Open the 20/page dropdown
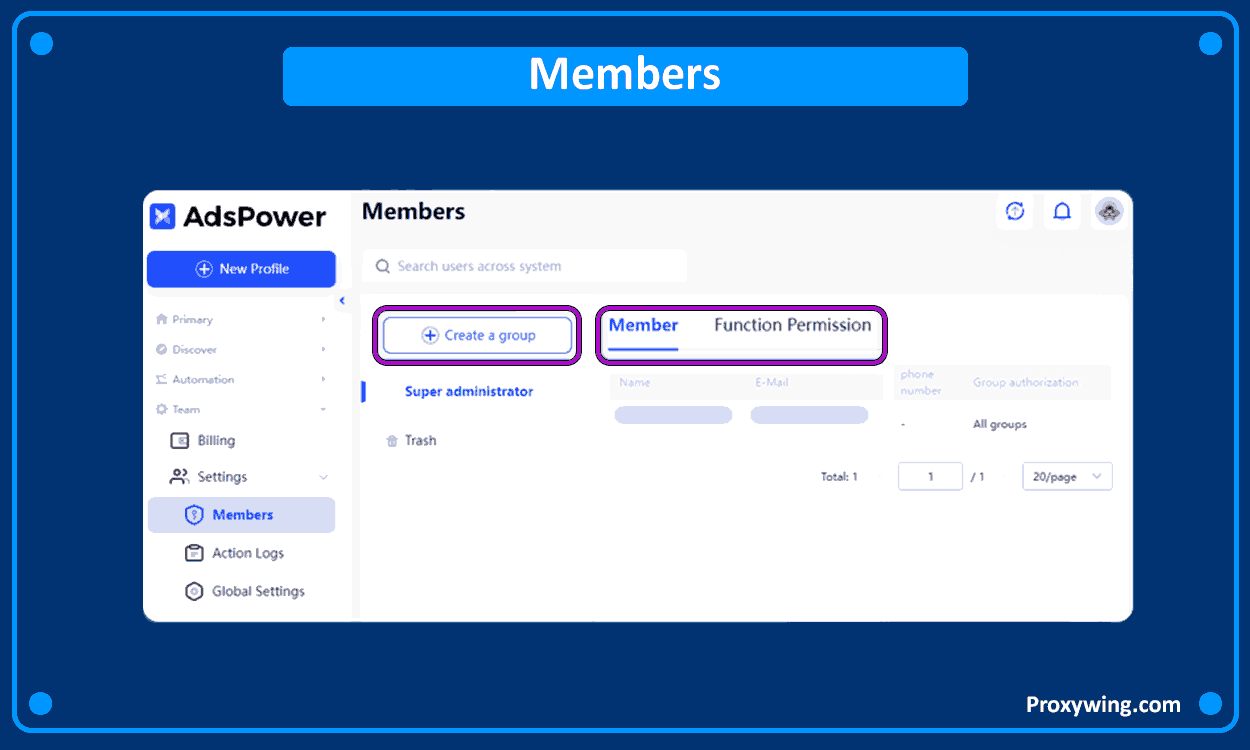Image resolution: width=1250 pixels, height=750 pixels. (1067, 477)
